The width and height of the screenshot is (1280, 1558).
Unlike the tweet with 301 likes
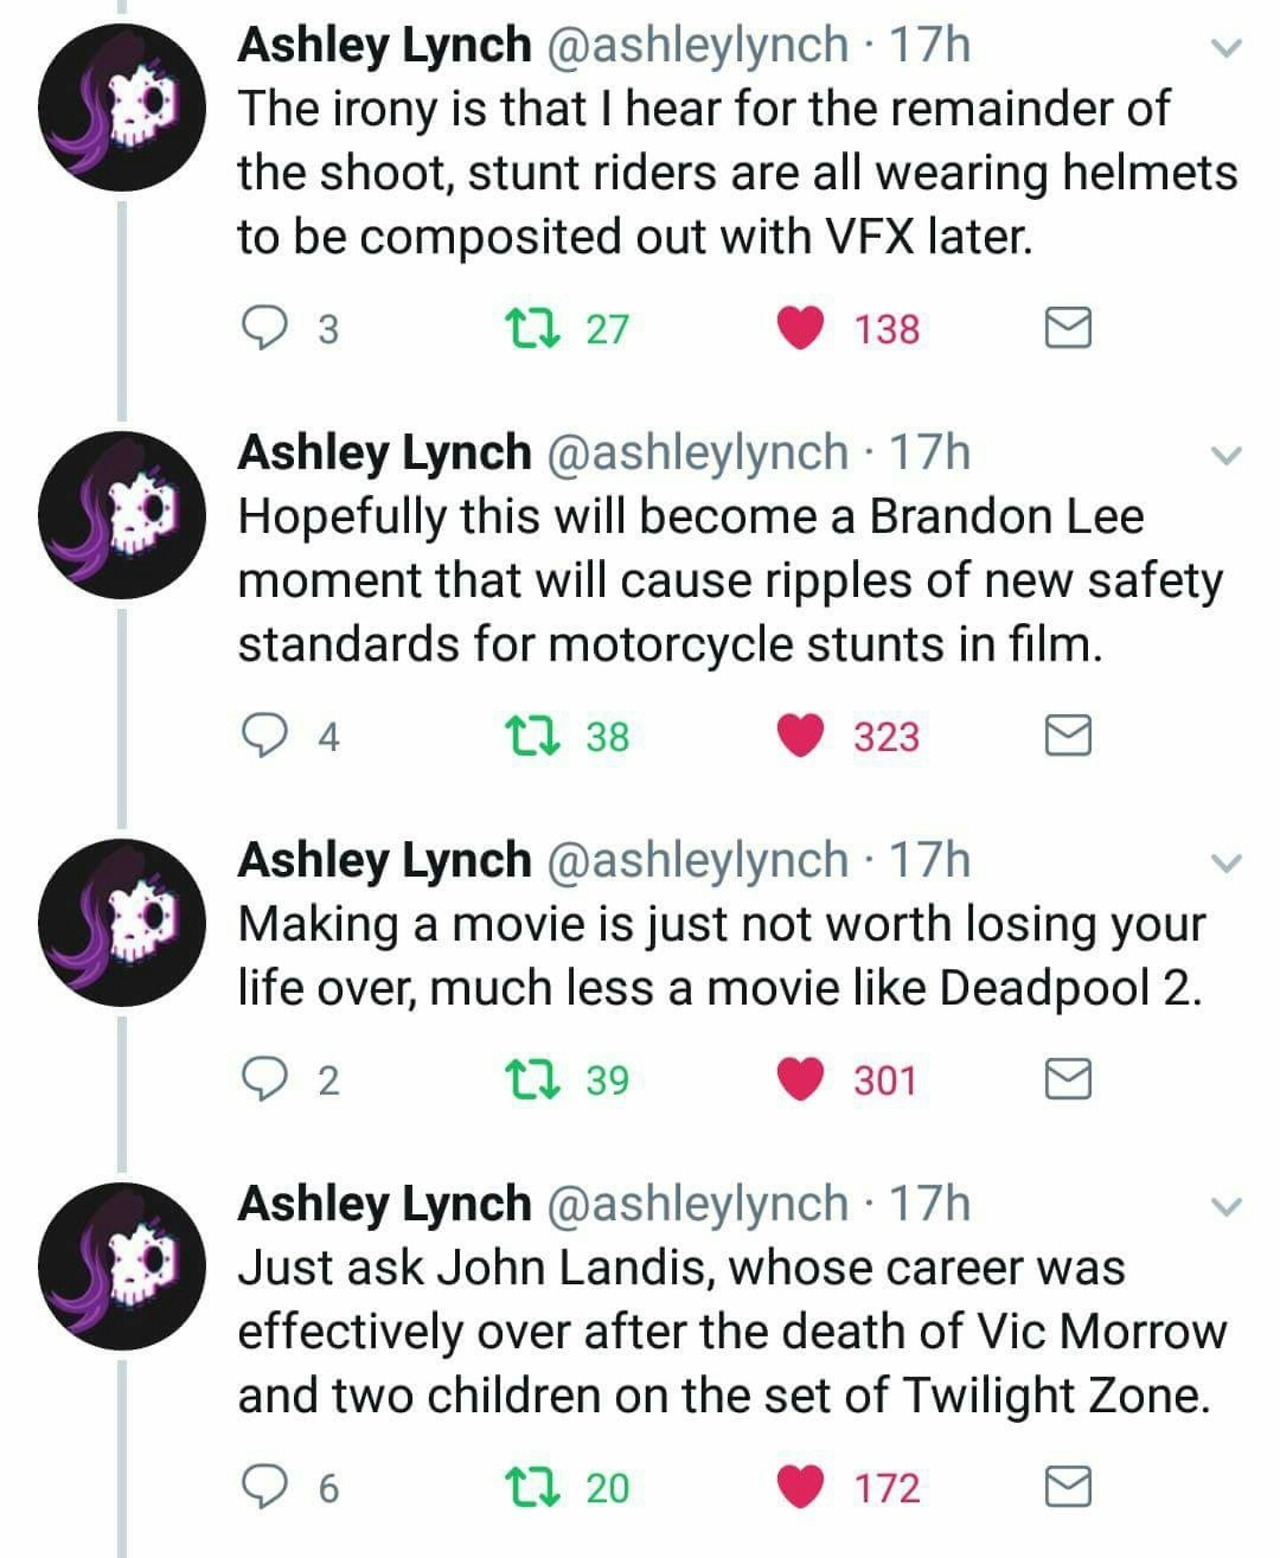pos(800,1080)
